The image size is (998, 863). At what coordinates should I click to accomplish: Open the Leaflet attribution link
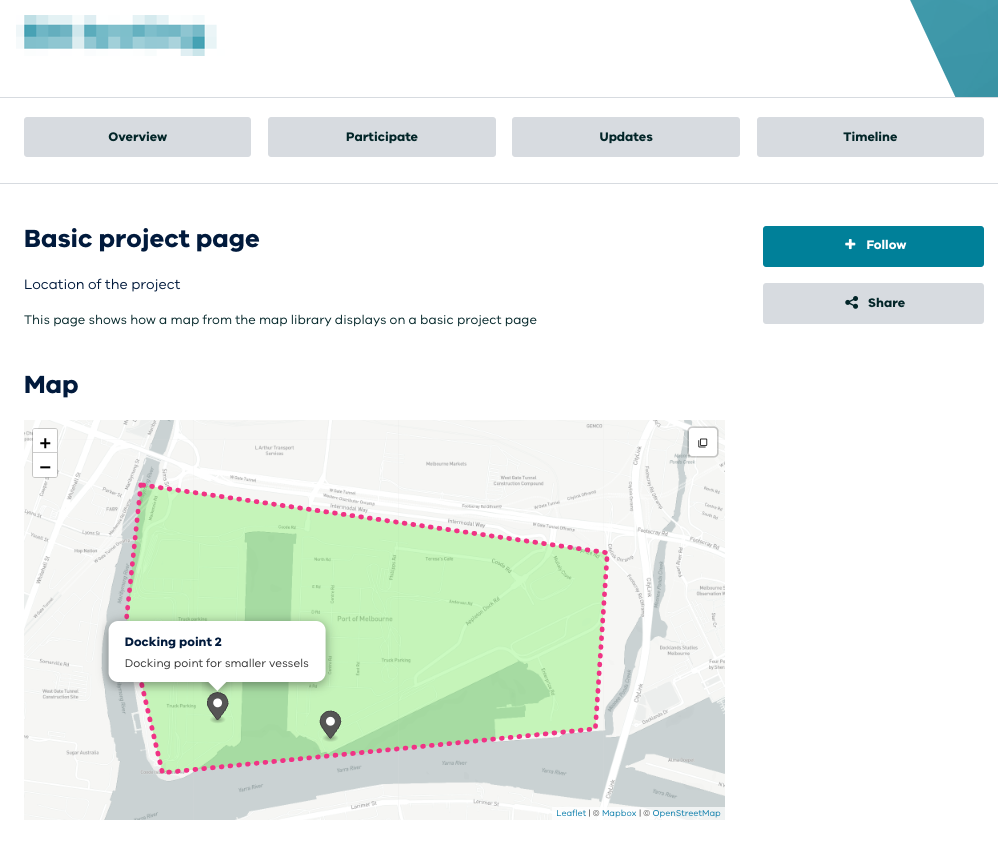pos(571,814)
